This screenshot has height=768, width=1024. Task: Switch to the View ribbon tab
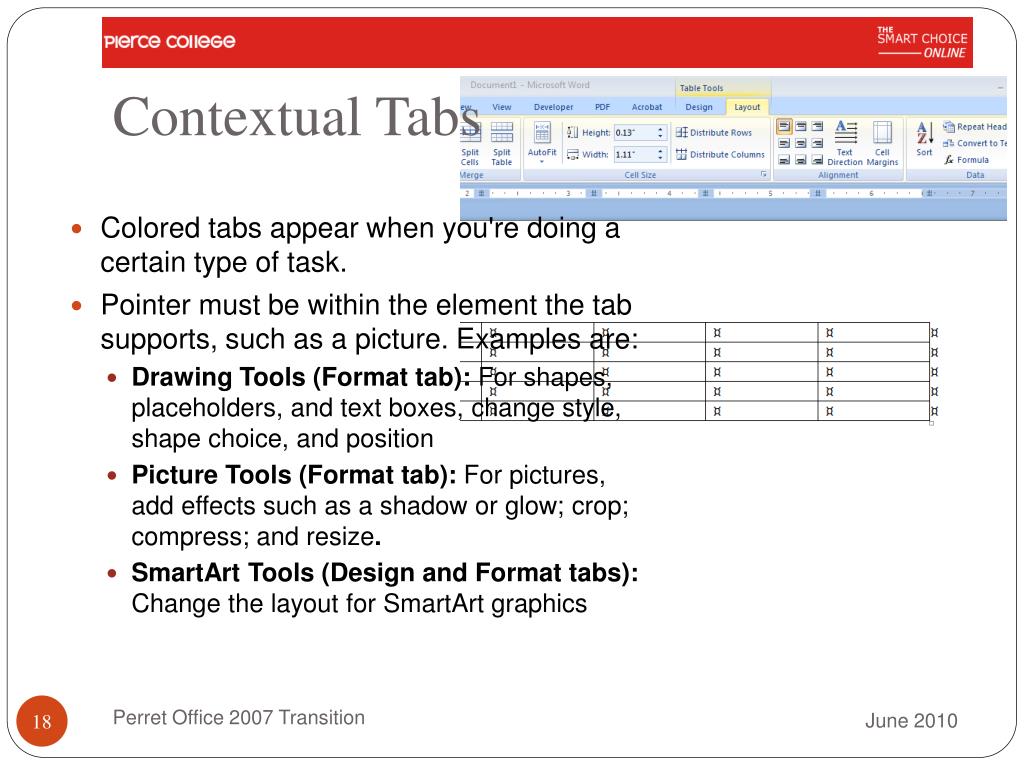[x=502, y=107]
